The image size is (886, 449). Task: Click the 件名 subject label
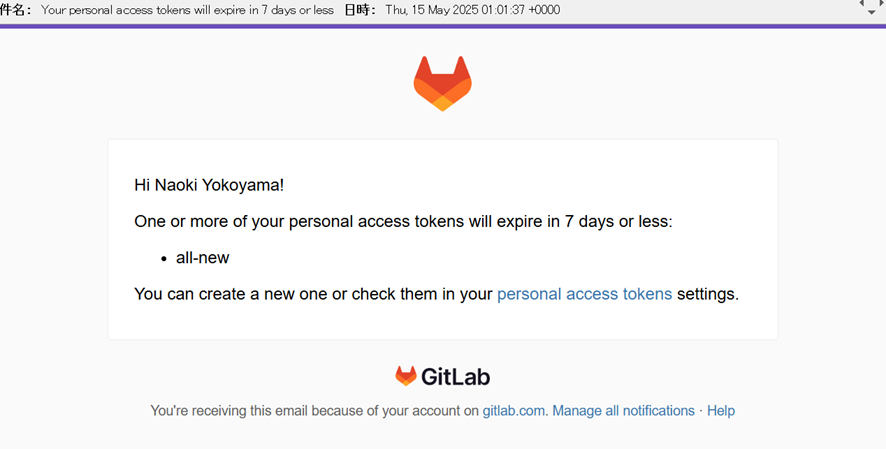point(15,10)
